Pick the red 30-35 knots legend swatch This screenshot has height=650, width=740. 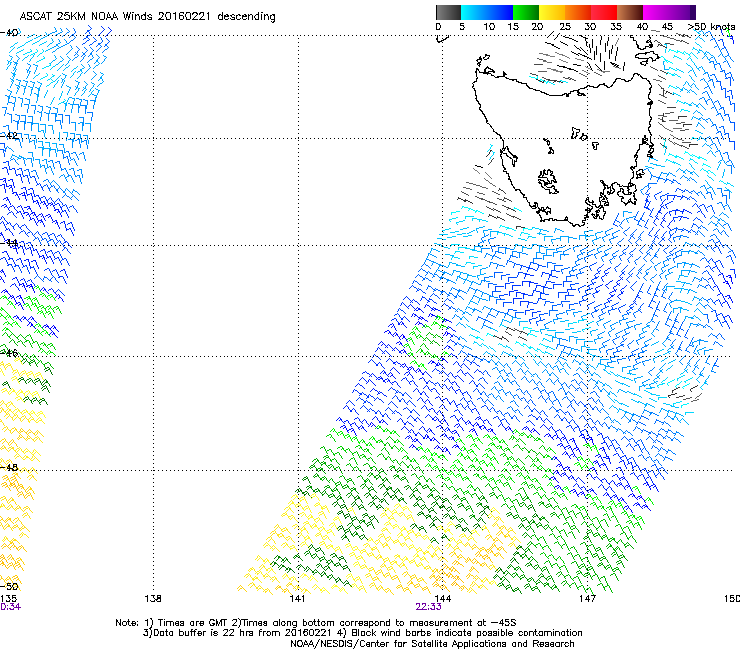click(x=604, y=12)
